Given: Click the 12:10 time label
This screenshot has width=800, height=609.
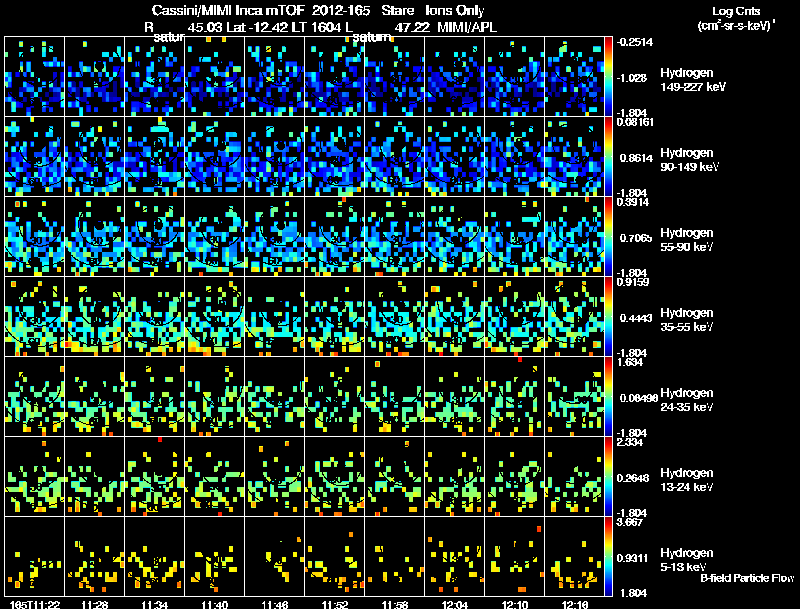Looking at the screenshot, I should 515,604.
